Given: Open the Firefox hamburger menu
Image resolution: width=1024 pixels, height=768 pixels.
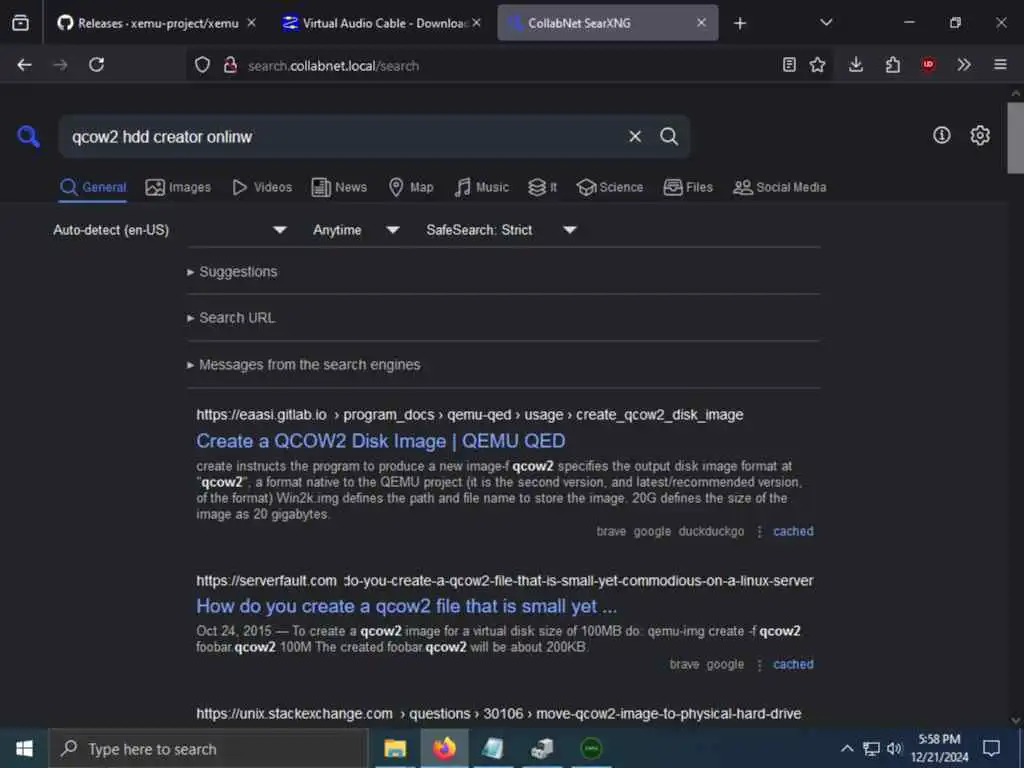Looking at the screenshot, I should (x=1000, y=65).
